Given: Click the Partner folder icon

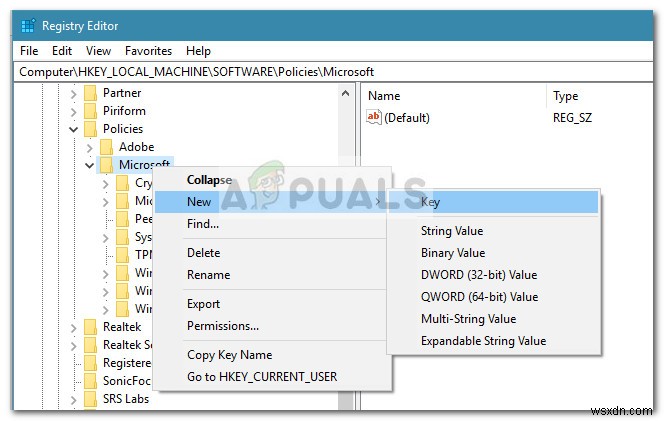Looking at the screenshot, I should (x=91, y=93).
